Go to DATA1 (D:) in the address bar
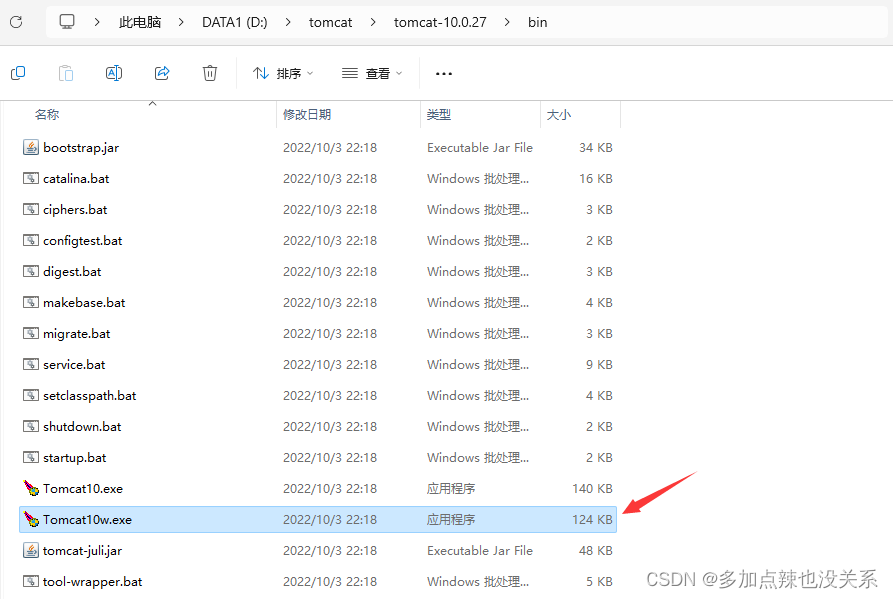Screen dimensions: 893x599 [x=235, y=22]
